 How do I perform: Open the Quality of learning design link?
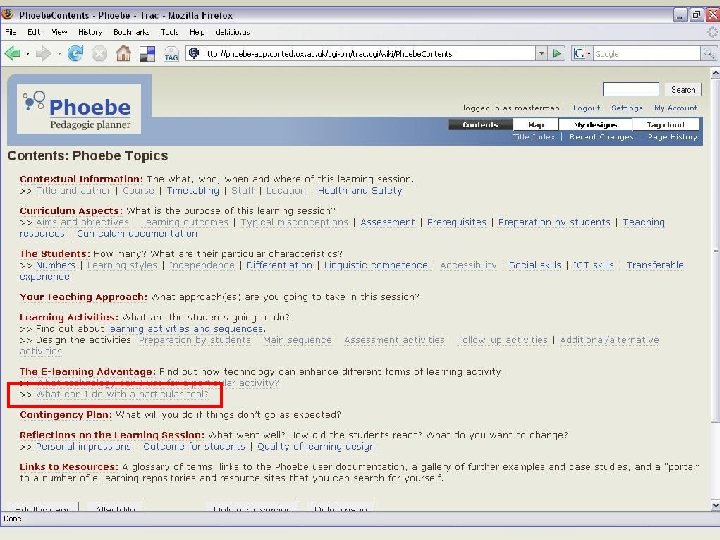[x=315, y=446]
